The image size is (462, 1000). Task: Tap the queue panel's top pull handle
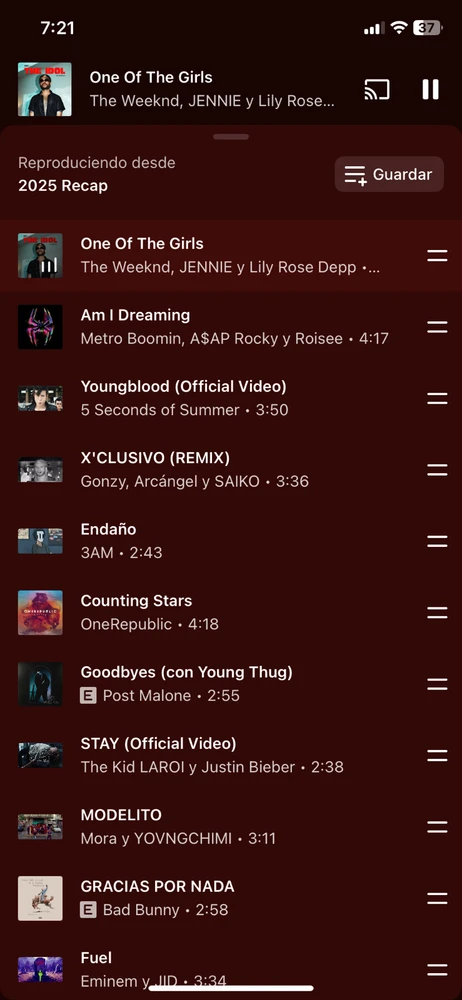(231, 136)
